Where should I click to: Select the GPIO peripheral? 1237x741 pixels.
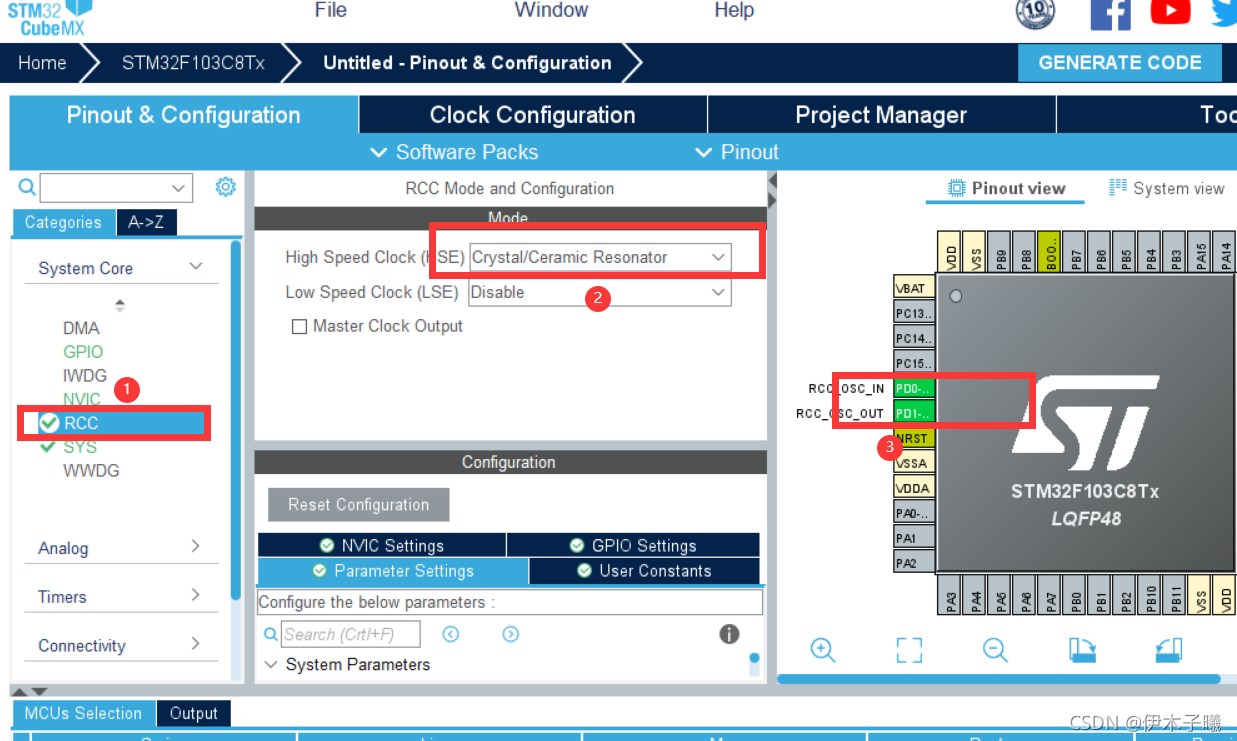point(83,352)
